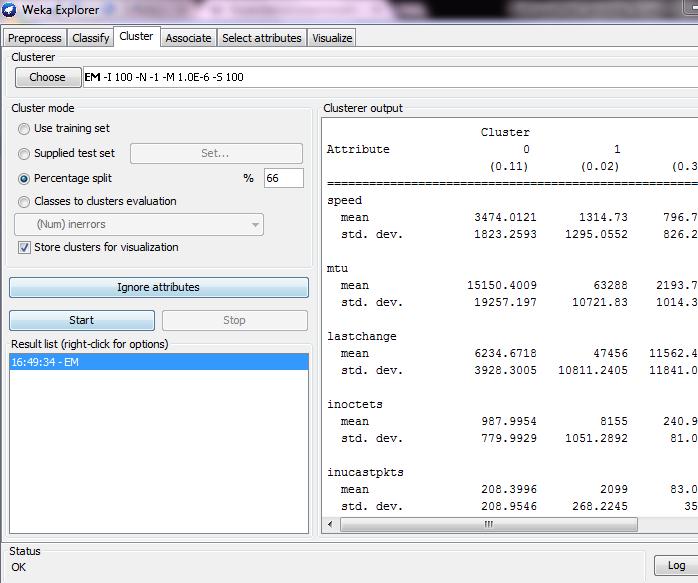698x583 pixels.
Task: Open the Log button
Action: click(676, 565)
